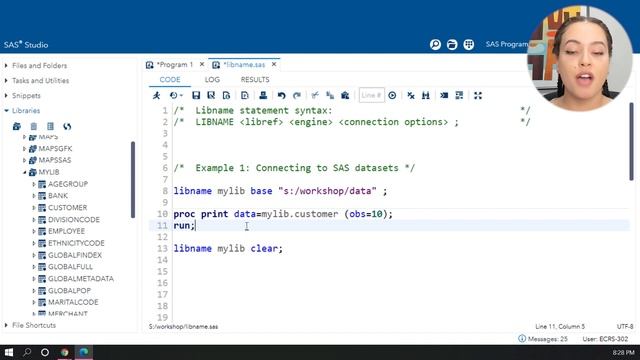
Task: Click the delete library trash icon
Action: pyautogui.click(x=34, y=127)
